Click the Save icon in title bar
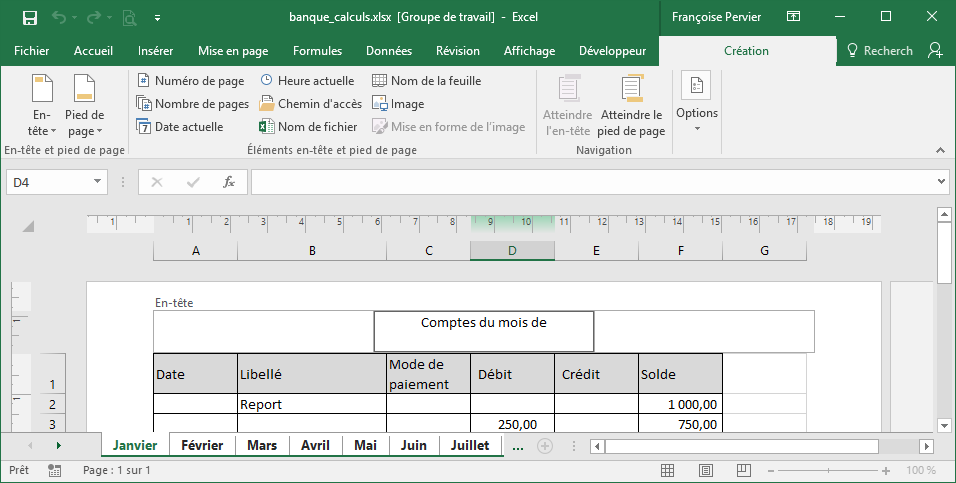956x483 pixels. [29, 17]
